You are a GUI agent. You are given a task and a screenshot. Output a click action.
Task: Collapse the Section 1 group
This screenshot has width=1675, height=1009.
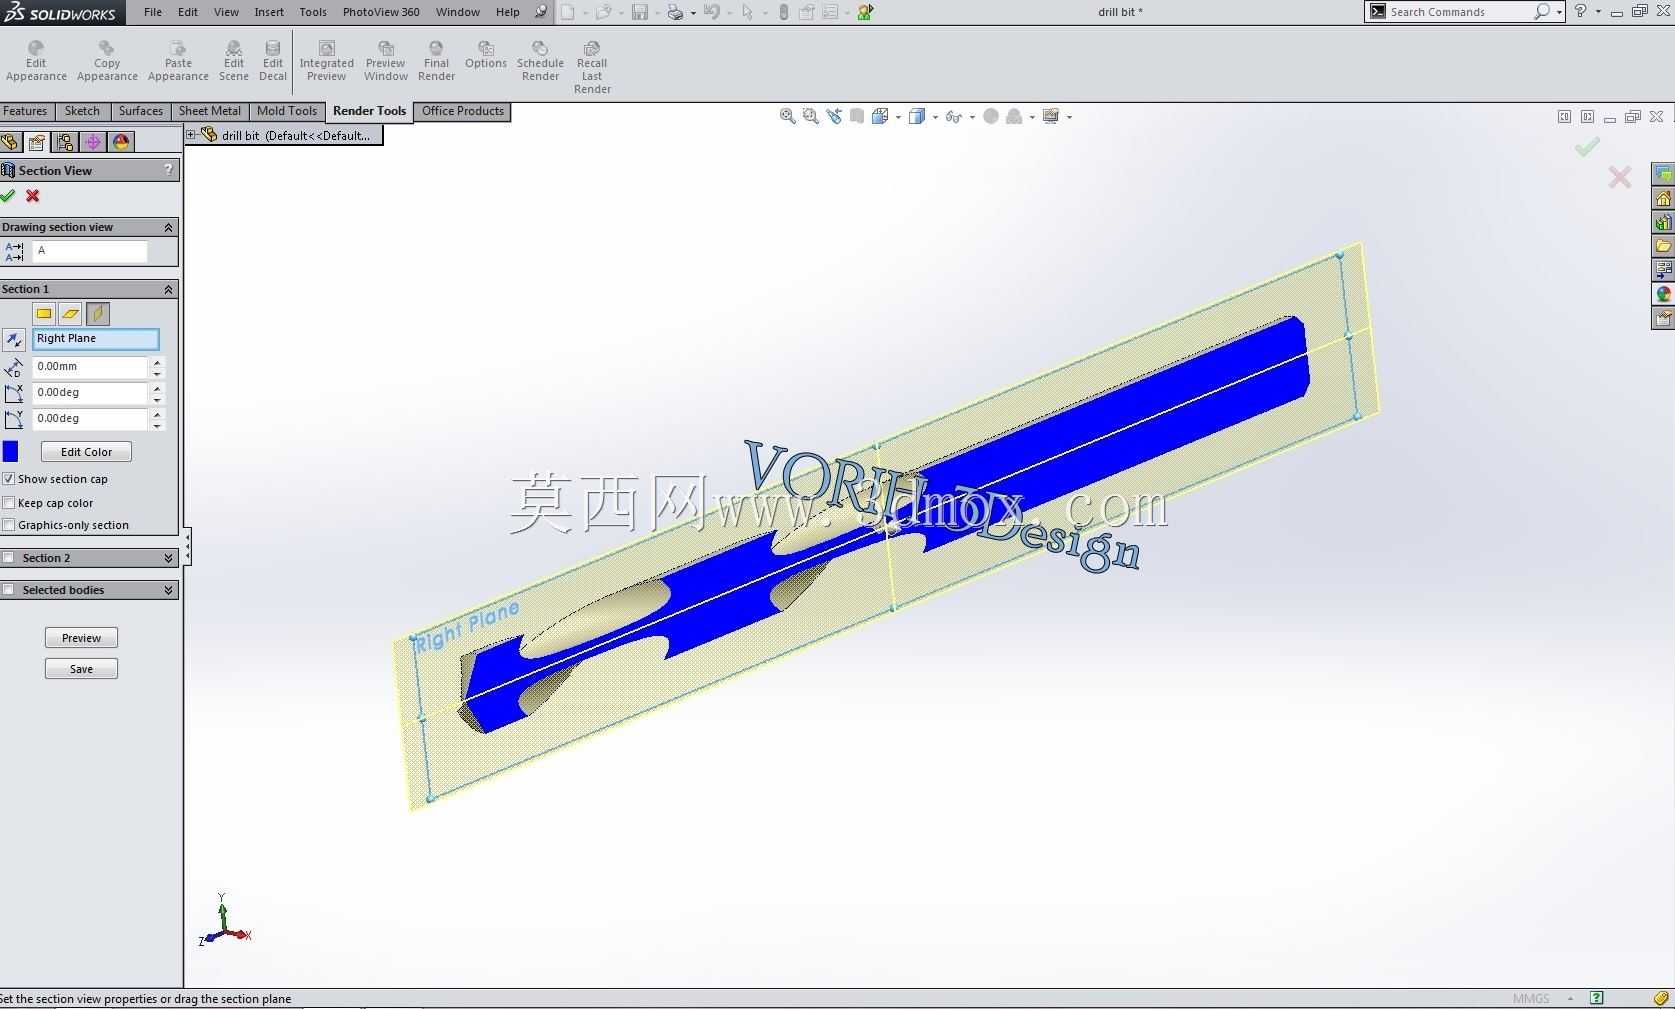point(168,289)
